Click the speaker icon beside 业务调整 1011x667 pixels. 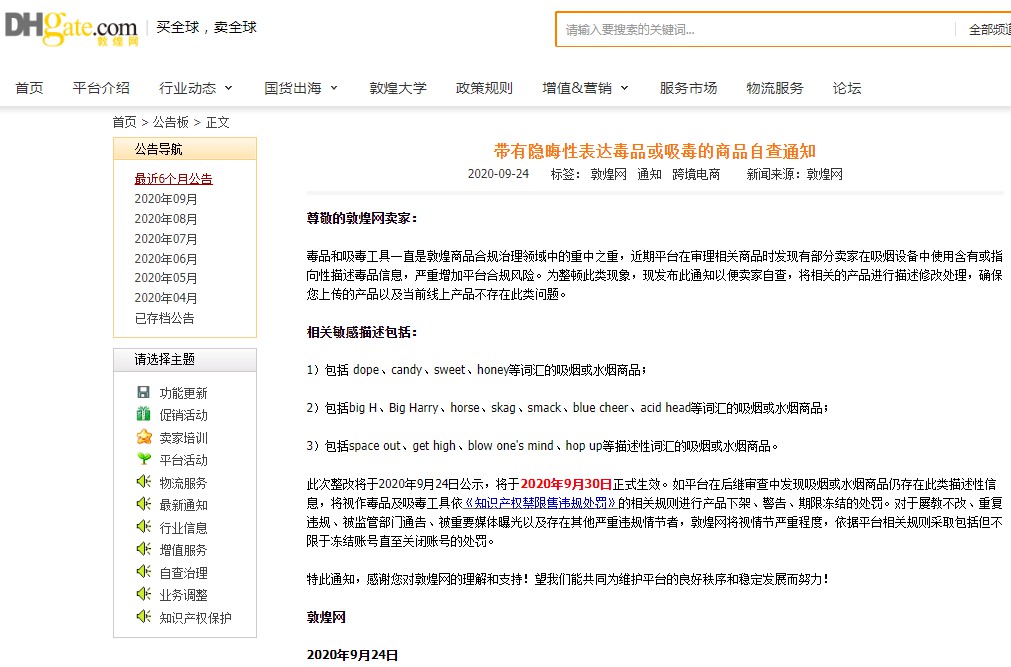pos(144,594)
